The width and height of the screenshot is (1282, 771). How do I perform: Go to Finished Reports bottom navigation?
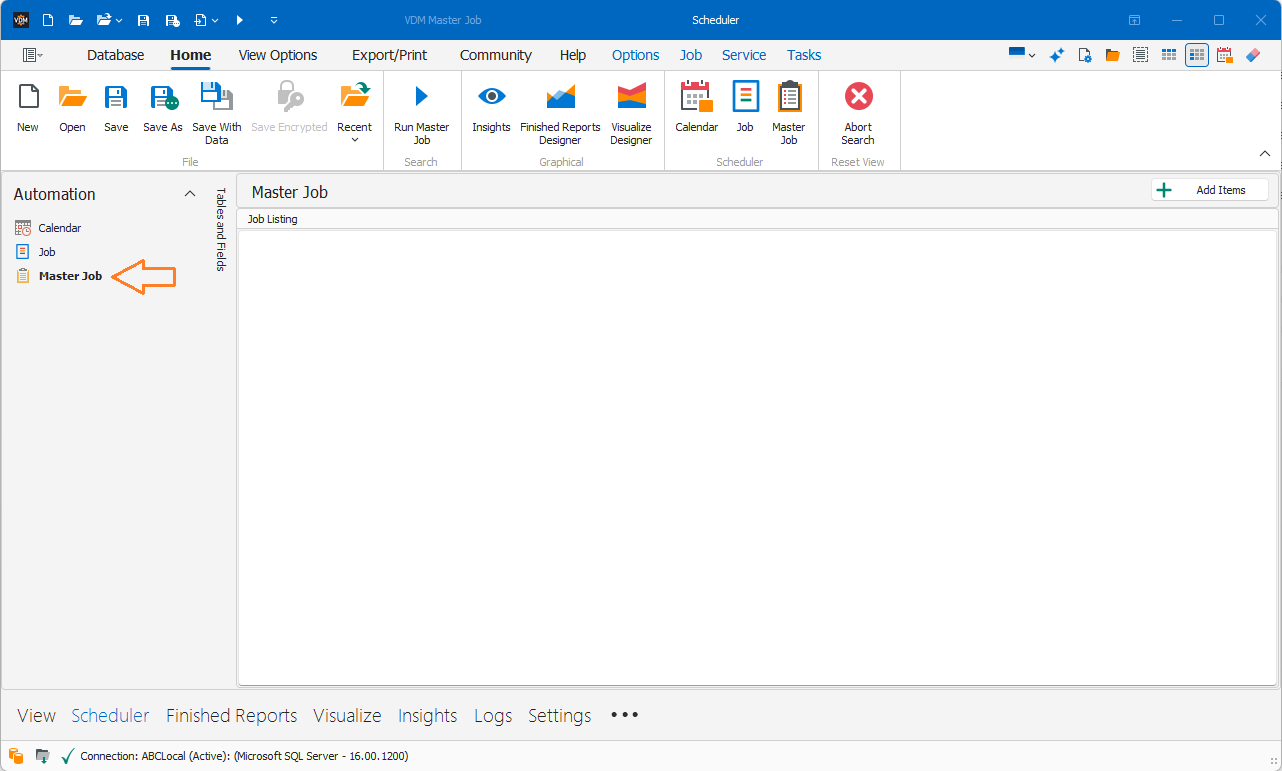tap(231, 715)
